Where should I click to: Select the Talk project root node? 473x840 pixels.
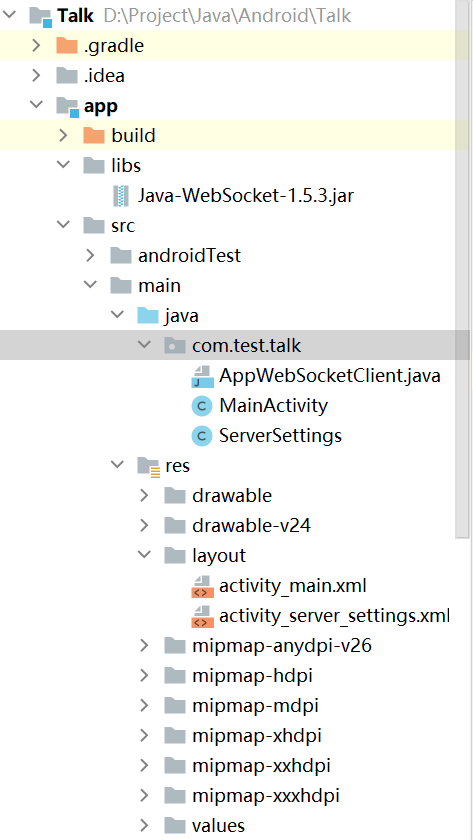76,16
